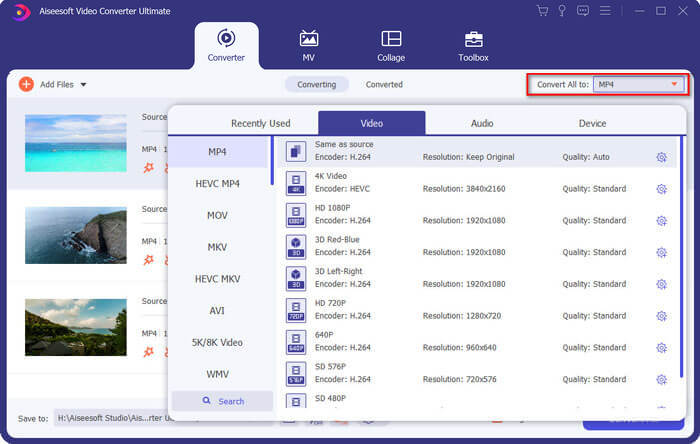Open settings gear for Same as source

click(x=661, y=157)
